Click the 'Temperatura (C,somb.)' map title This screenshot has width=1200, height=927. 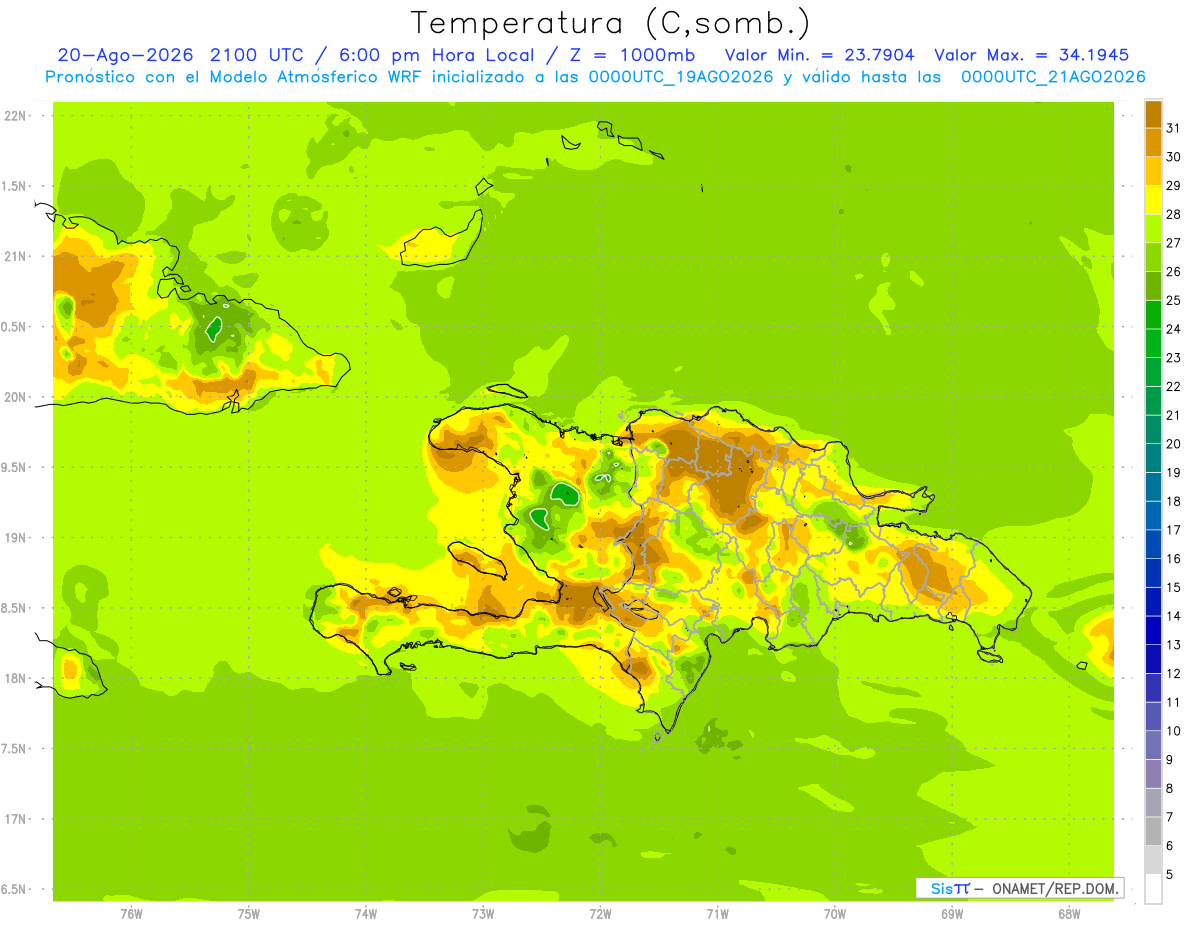(609, 23)
